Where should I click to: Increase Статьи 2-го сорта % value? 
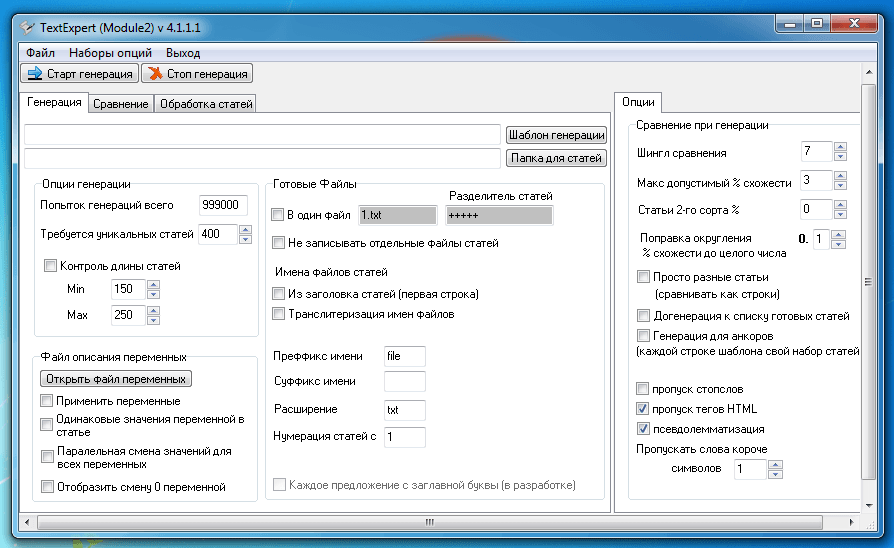point(840,204)
